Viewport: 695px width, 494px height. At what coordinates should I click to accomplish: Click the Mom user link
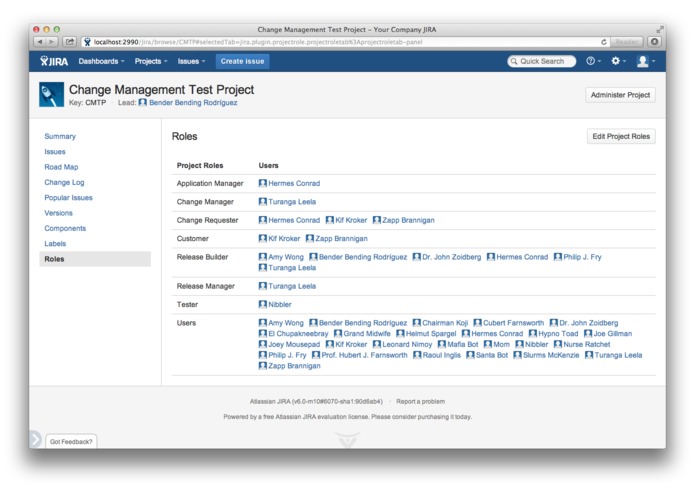(x=501, y=344)
